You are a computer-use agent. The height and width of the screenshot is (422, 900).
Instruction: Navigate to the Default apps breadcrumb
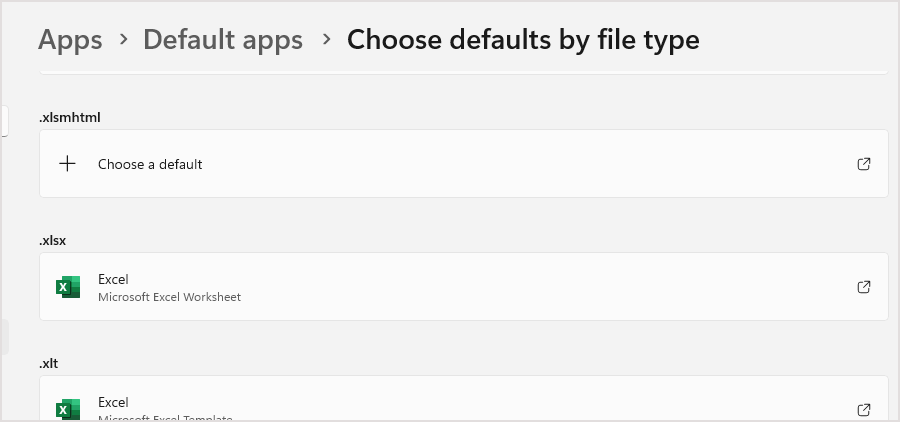click(x=223, y=40)
